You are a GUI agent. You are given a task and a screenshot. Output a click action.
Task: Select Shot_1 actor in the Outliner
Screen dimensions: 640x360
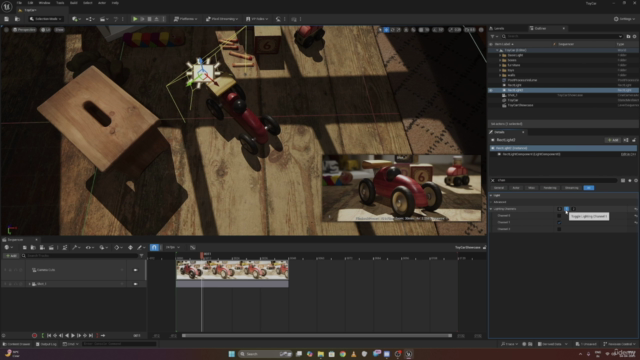(513, 95)
